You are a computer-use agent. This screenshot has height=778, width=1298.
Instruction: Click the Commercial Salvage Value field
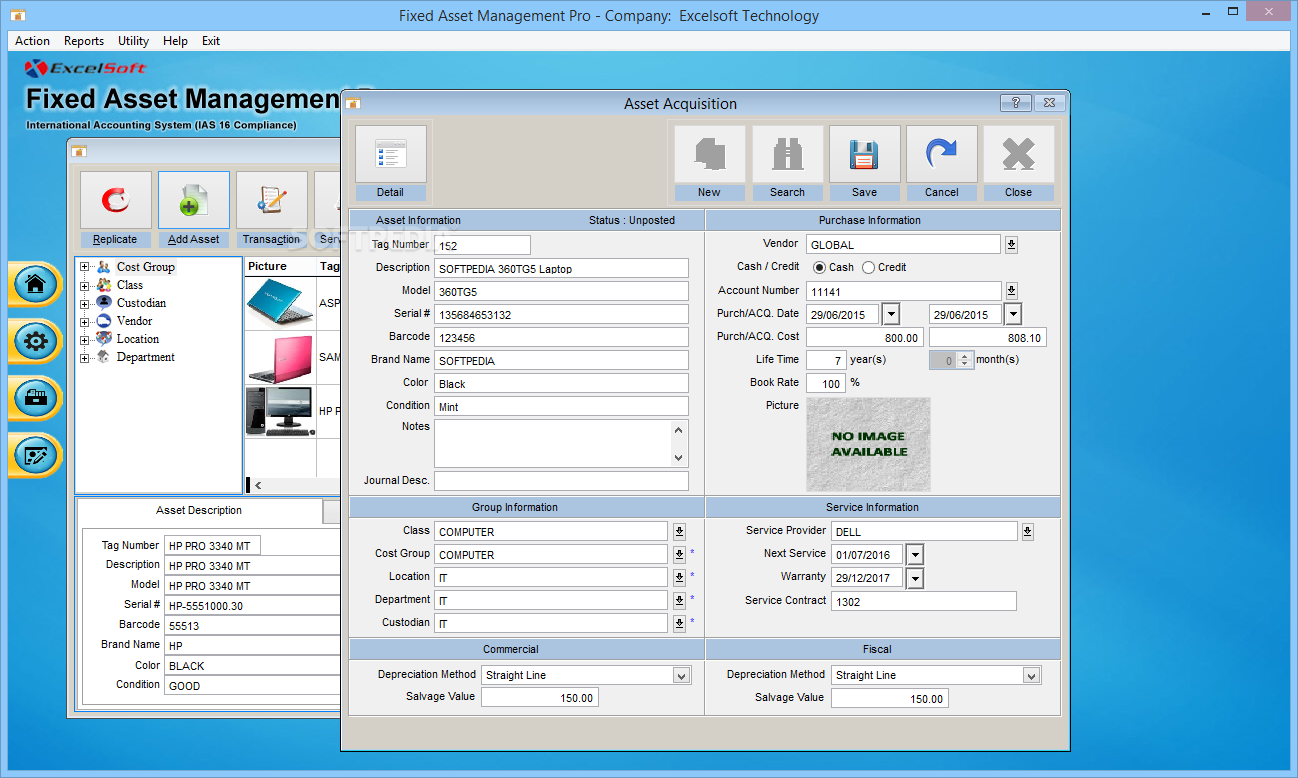click(540, 698)
